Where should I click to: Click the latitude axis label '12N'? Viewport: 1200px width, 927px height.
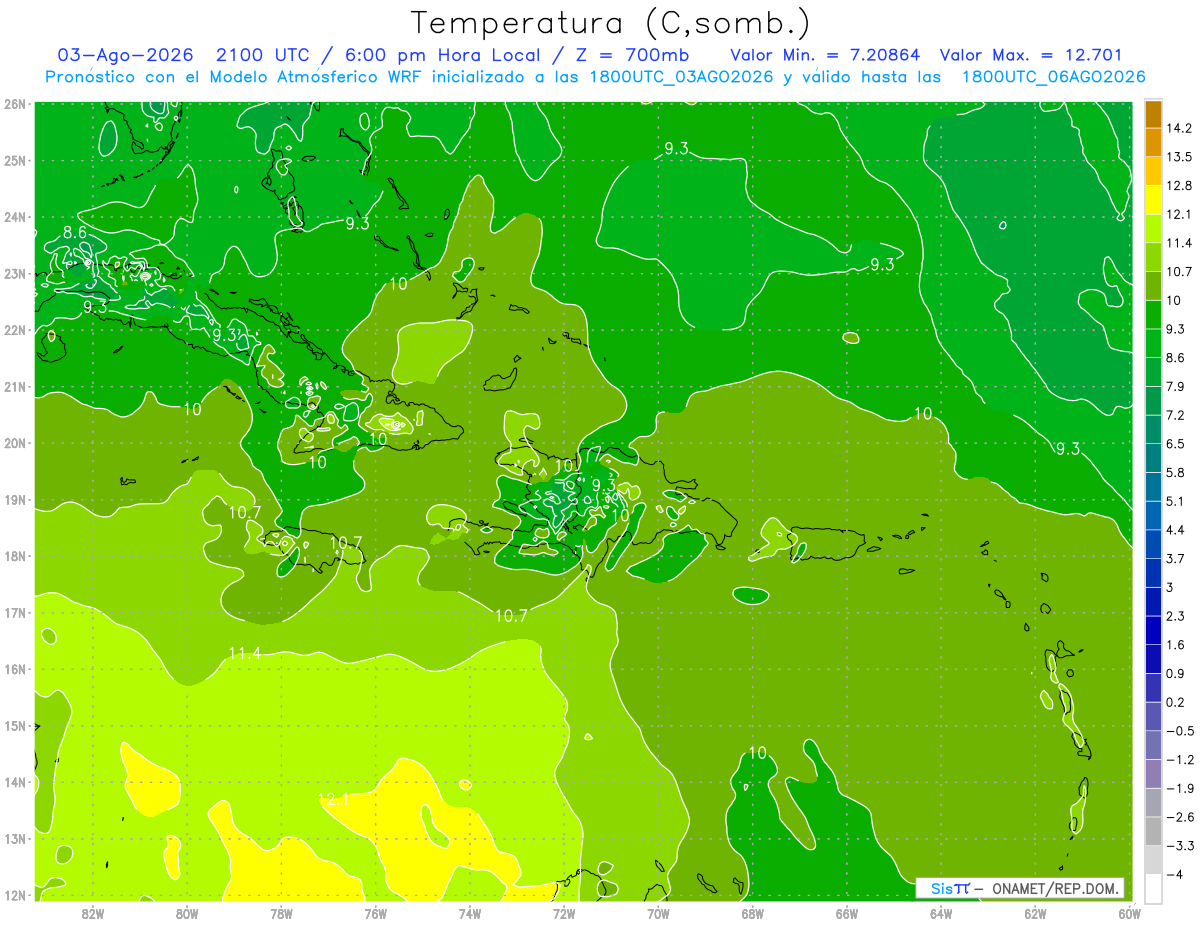15,895
